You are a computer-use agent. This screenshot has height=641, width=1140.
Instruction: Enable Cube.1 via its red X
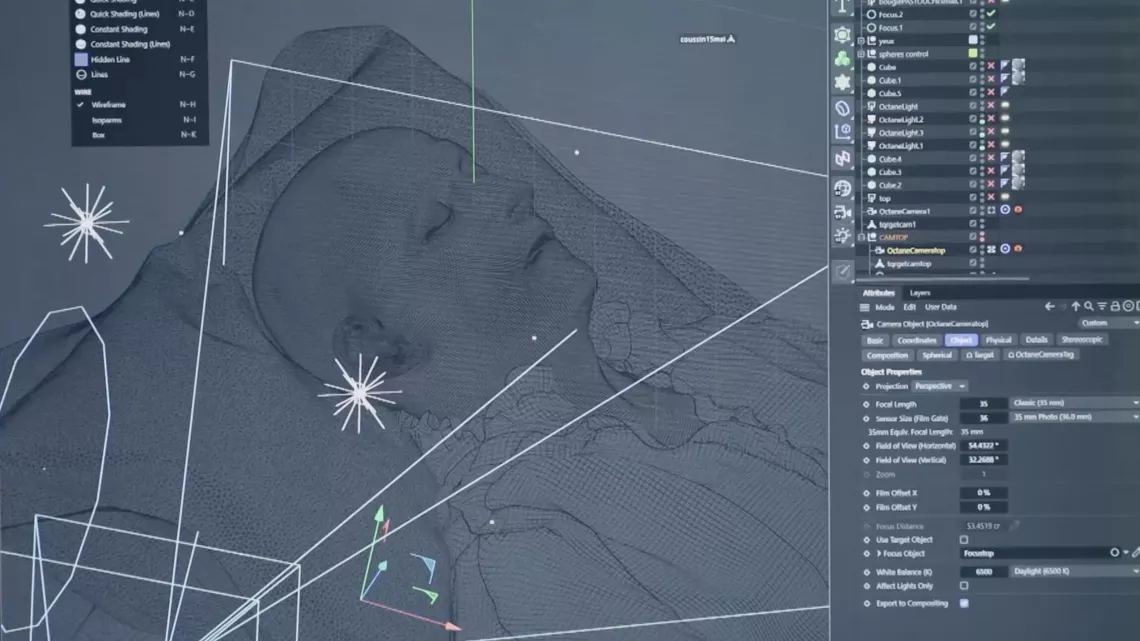click(x=991, y=79)
